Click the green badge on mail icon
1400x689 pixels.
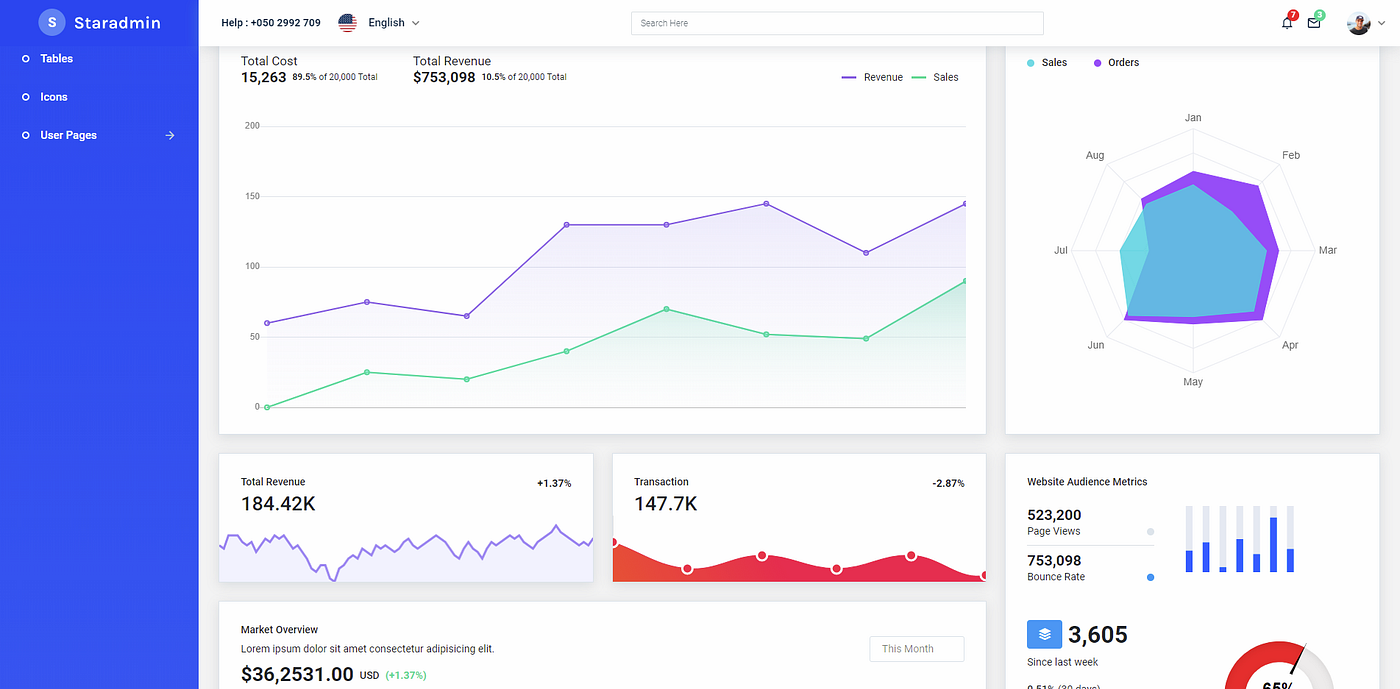[1320, 15]
